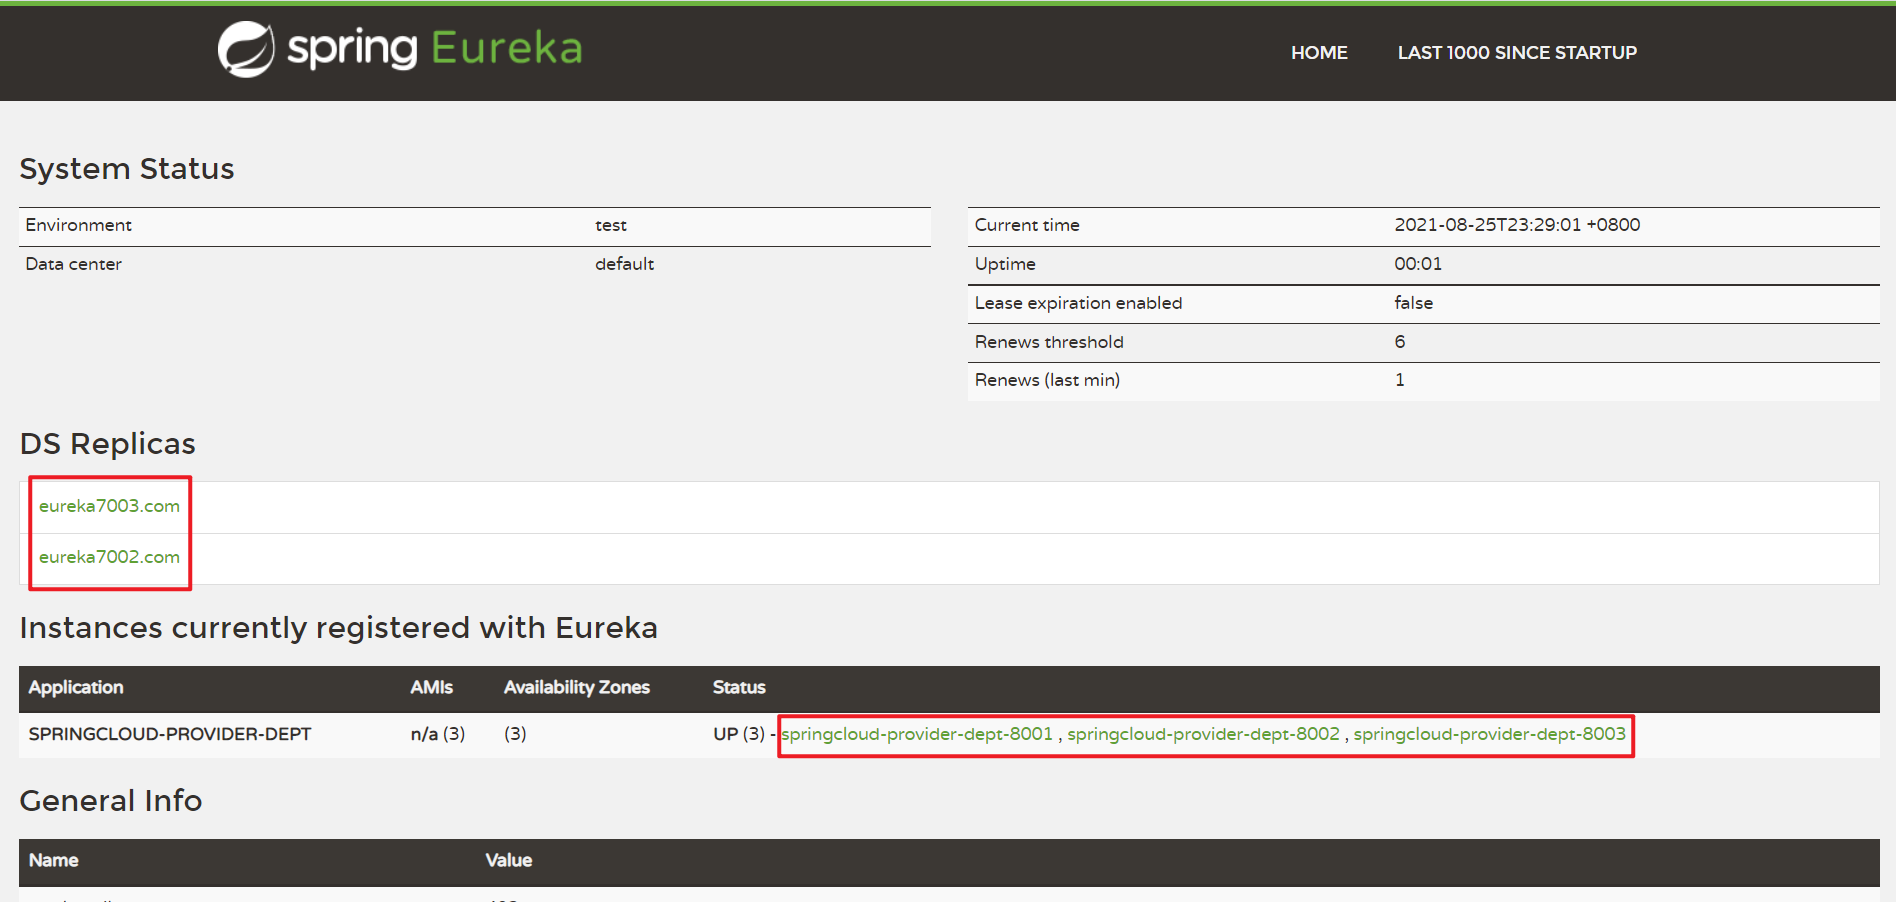Click the Spring leaf logo icon

[x=246, y=49]
